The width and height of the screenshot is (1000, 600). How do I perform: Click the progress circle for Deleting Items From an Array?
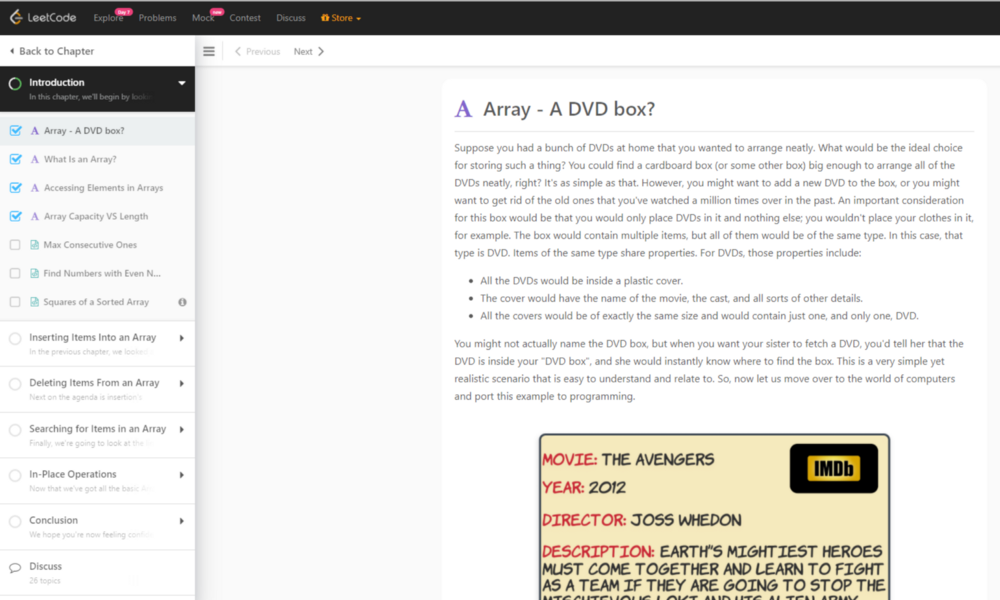(x=15, y=384)
